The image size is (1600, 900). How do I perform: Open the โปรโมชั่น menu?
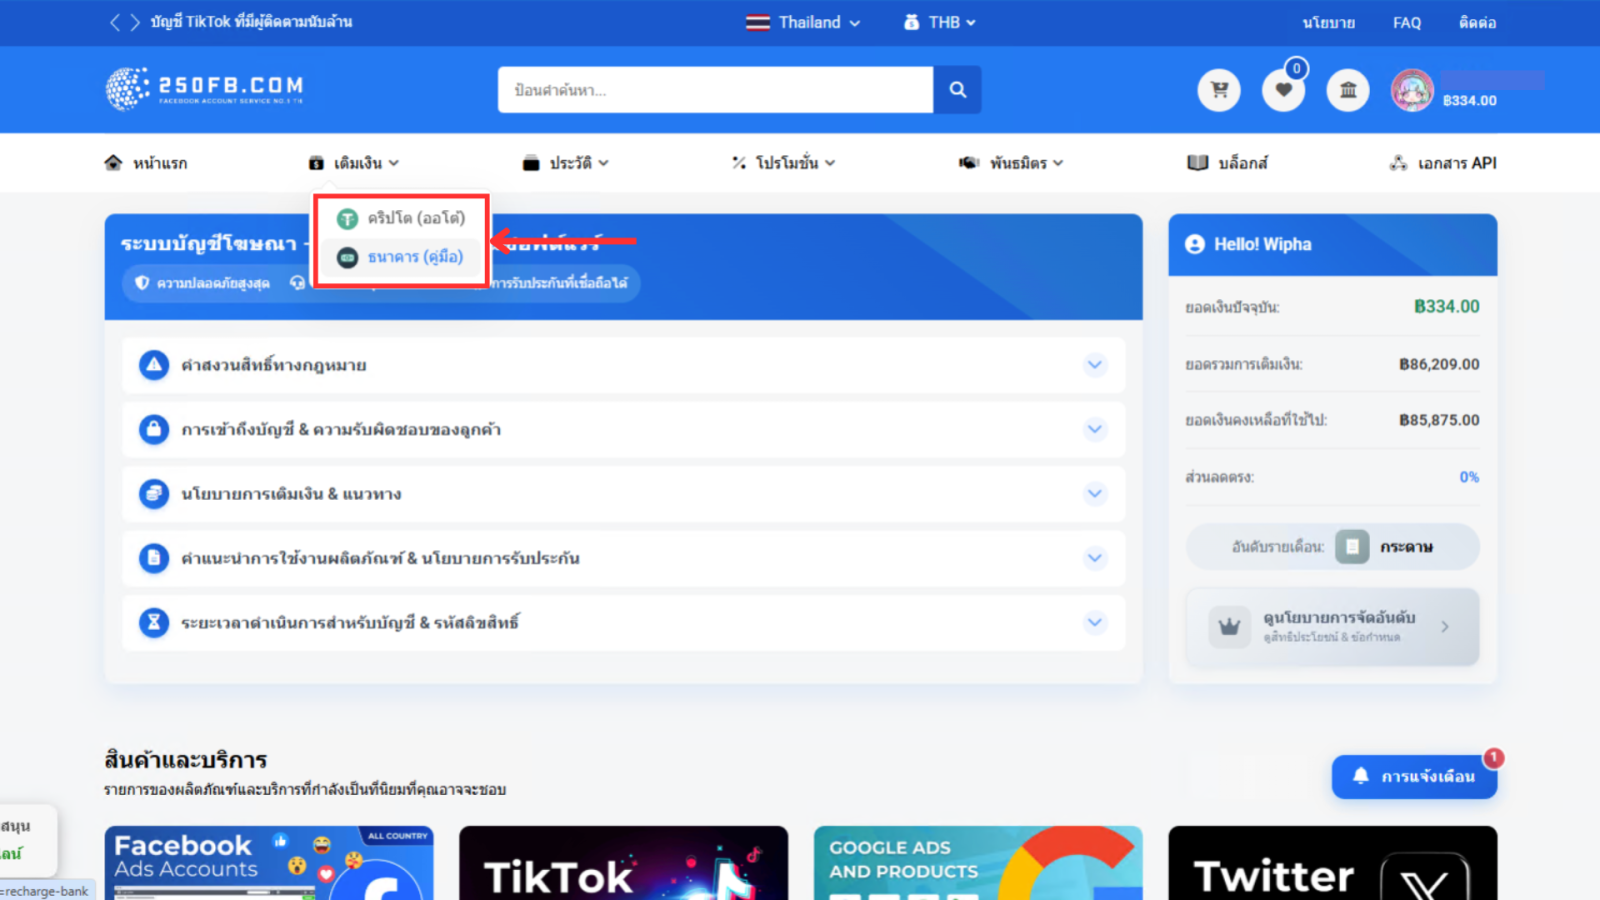pyautogui.click(x=784, y=163)
